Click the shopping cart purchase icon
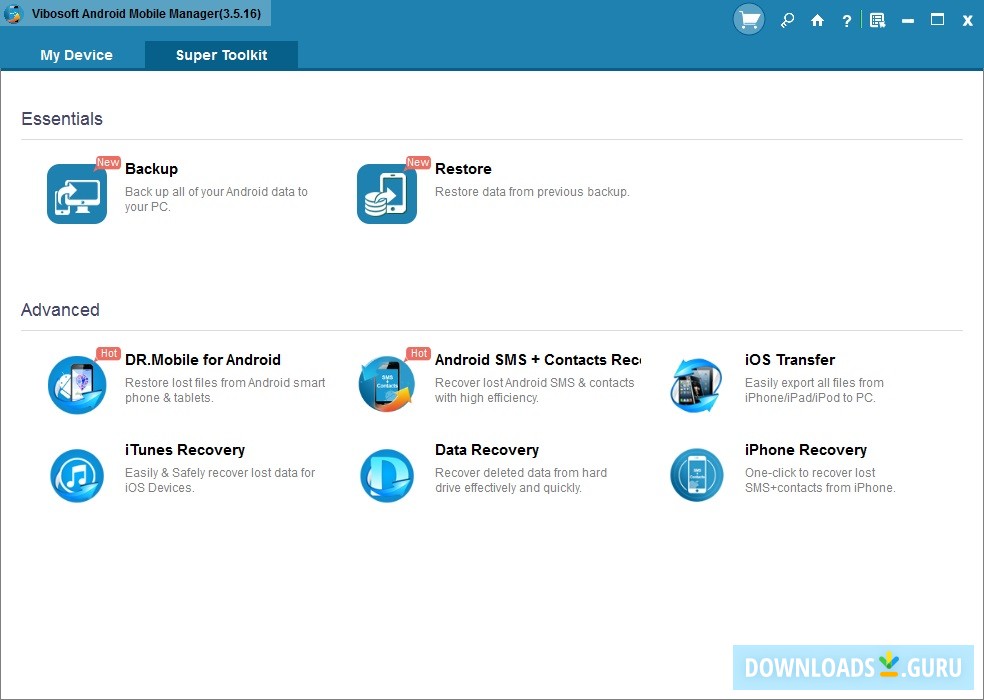Screen dimensions: 984x700 pos(749,20)
